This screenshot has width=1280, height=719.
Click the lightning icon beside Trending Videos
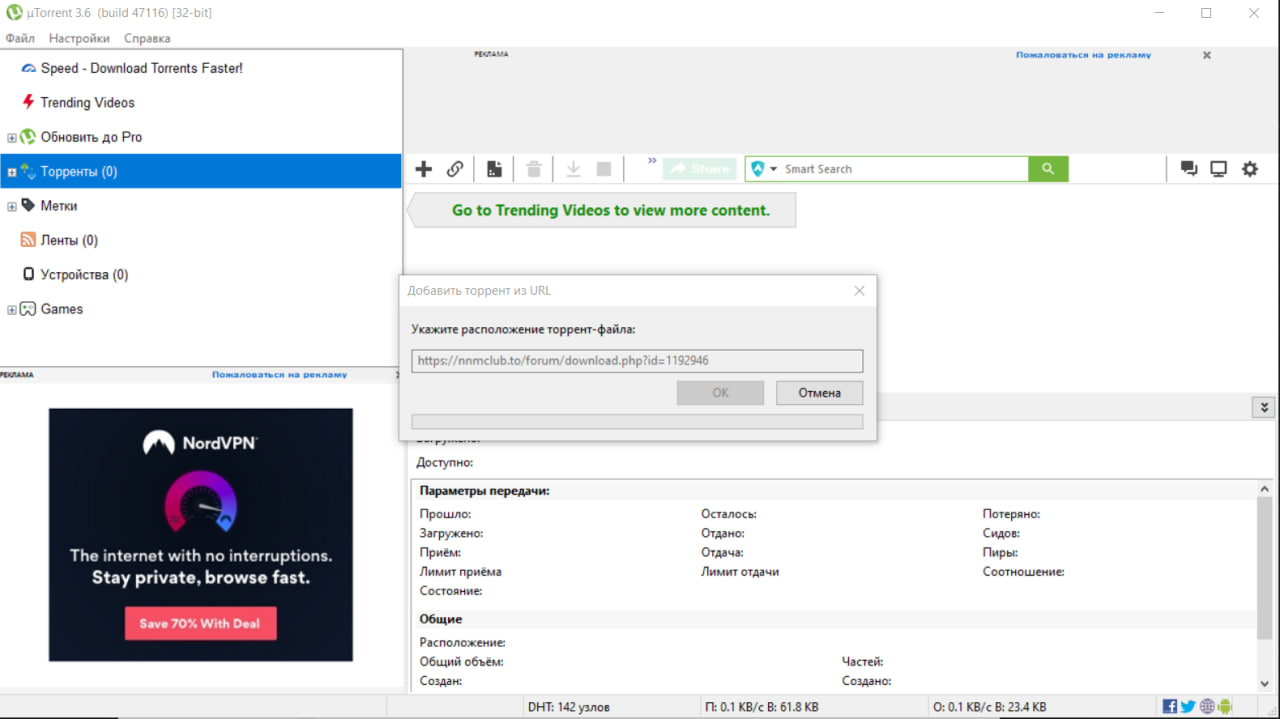coord(28,102)
